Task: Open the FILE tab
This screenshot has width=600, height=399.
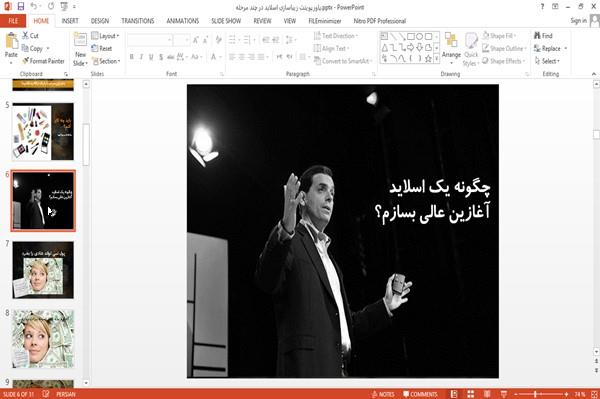Action: (13, 21)
